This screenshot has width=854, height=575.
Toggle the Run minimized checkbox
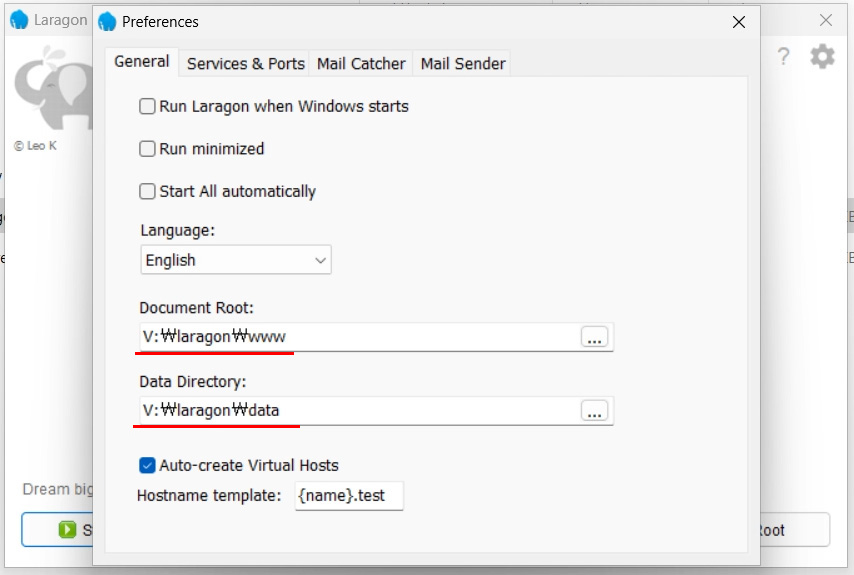click(147, 149)
